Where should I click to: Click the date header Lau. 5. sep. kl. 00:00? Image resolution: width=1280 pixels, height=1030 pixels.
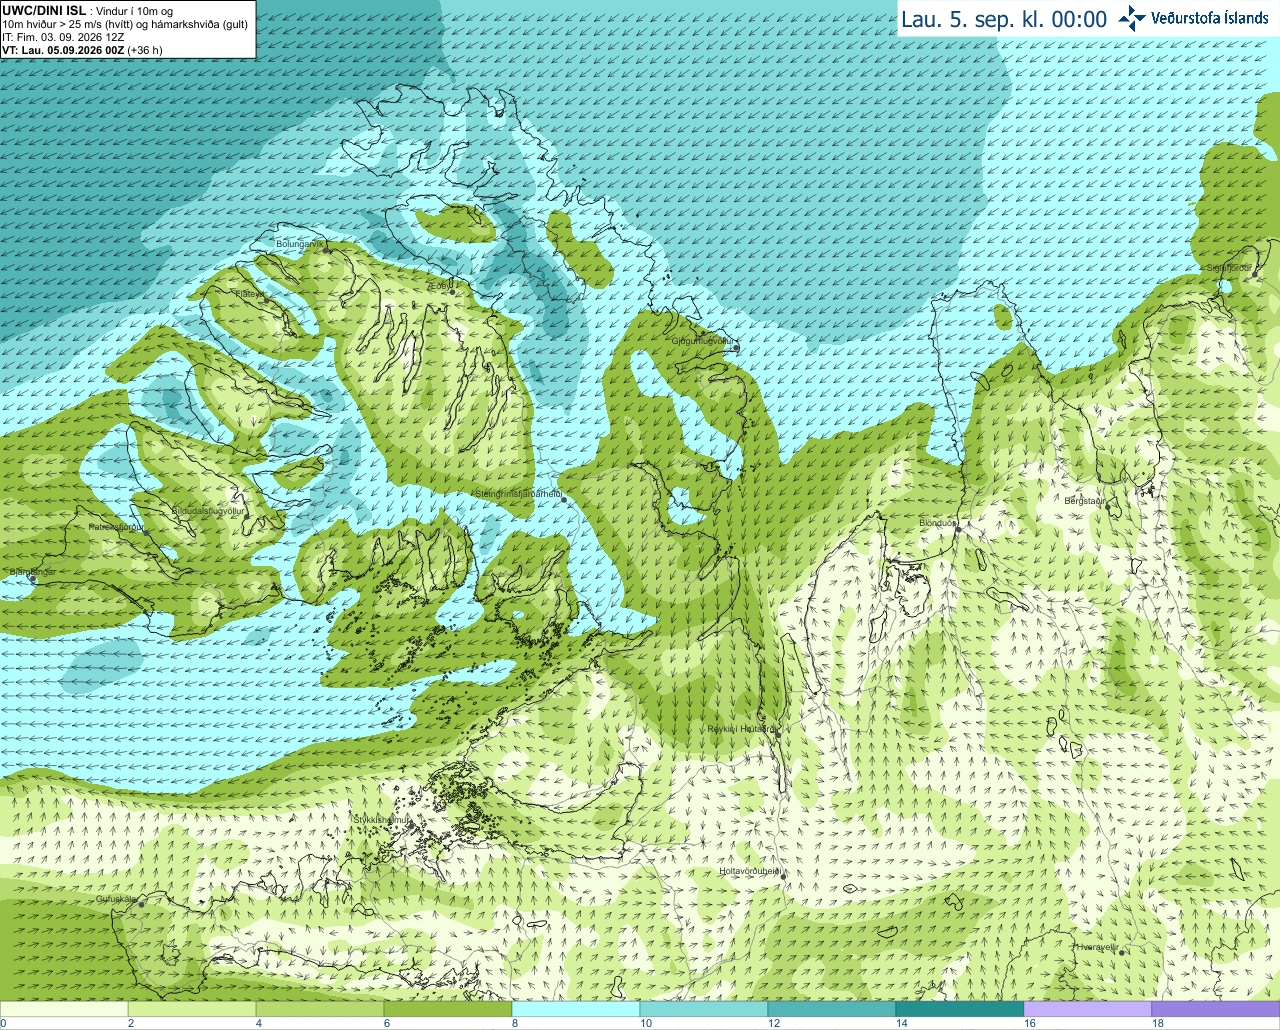point(1004,19)
